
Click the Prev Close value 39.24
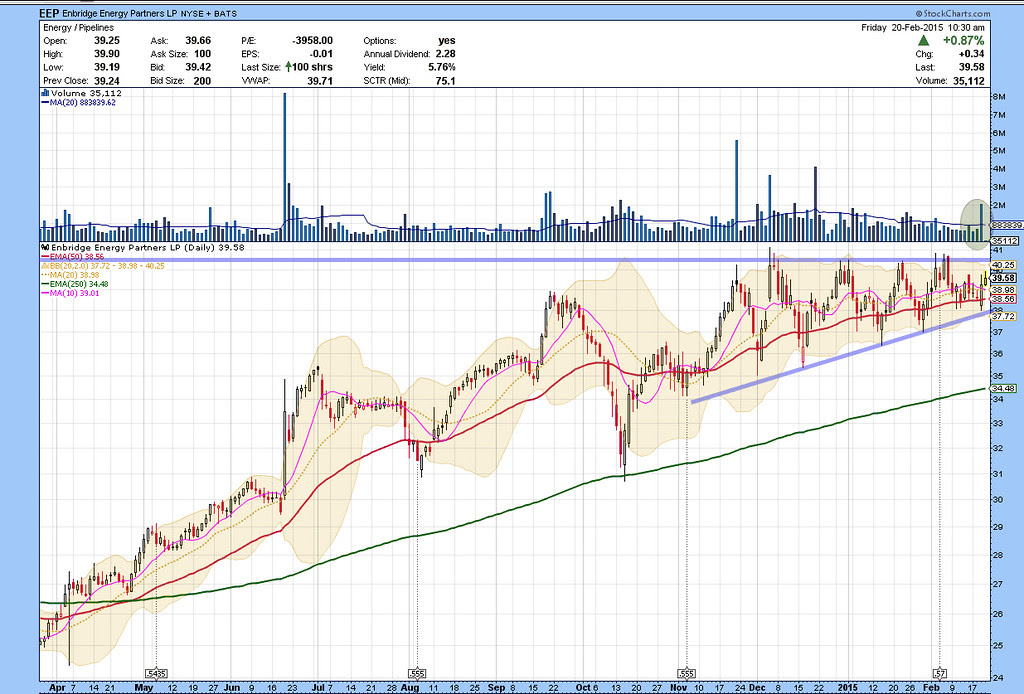tap(106, 81)
